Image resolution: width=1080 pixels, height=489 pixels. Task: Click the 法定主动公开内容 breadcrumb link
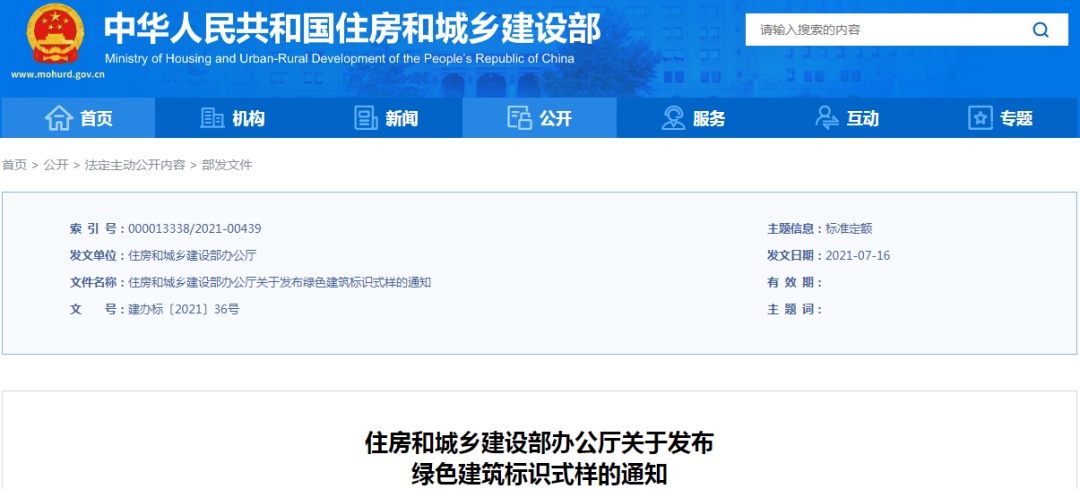pyautogui.click(x=135, y=165)
